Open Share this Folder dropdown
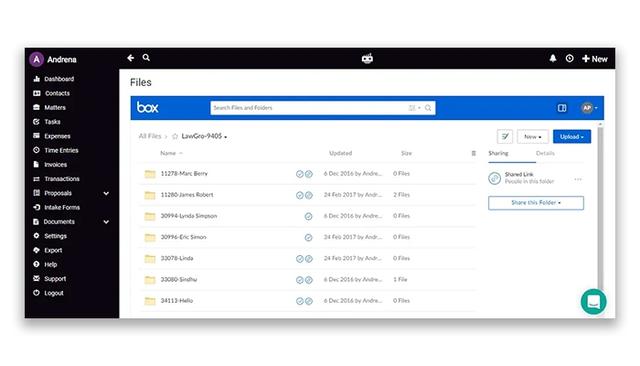640x366 pixels. 536,203
